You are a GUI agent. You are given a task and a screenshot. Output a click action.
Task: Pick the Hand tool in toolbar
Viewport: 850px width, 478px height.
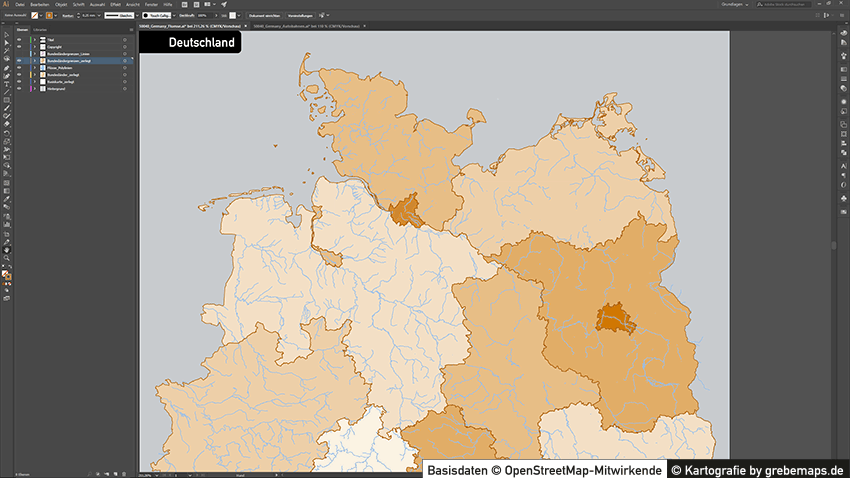(6, 249)
